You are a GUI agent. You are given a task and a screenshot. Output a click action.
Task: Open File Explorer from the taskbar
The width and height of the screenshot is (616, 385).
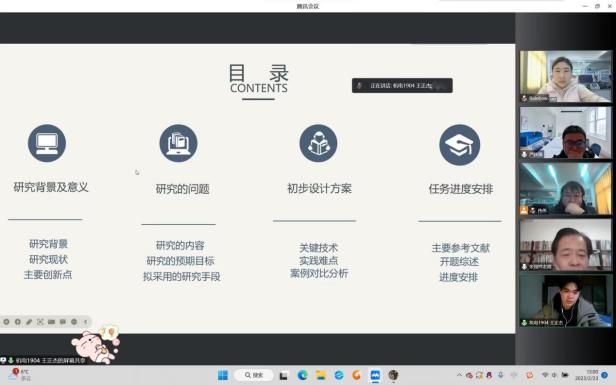pyautogui.click(x=321, y=375)
